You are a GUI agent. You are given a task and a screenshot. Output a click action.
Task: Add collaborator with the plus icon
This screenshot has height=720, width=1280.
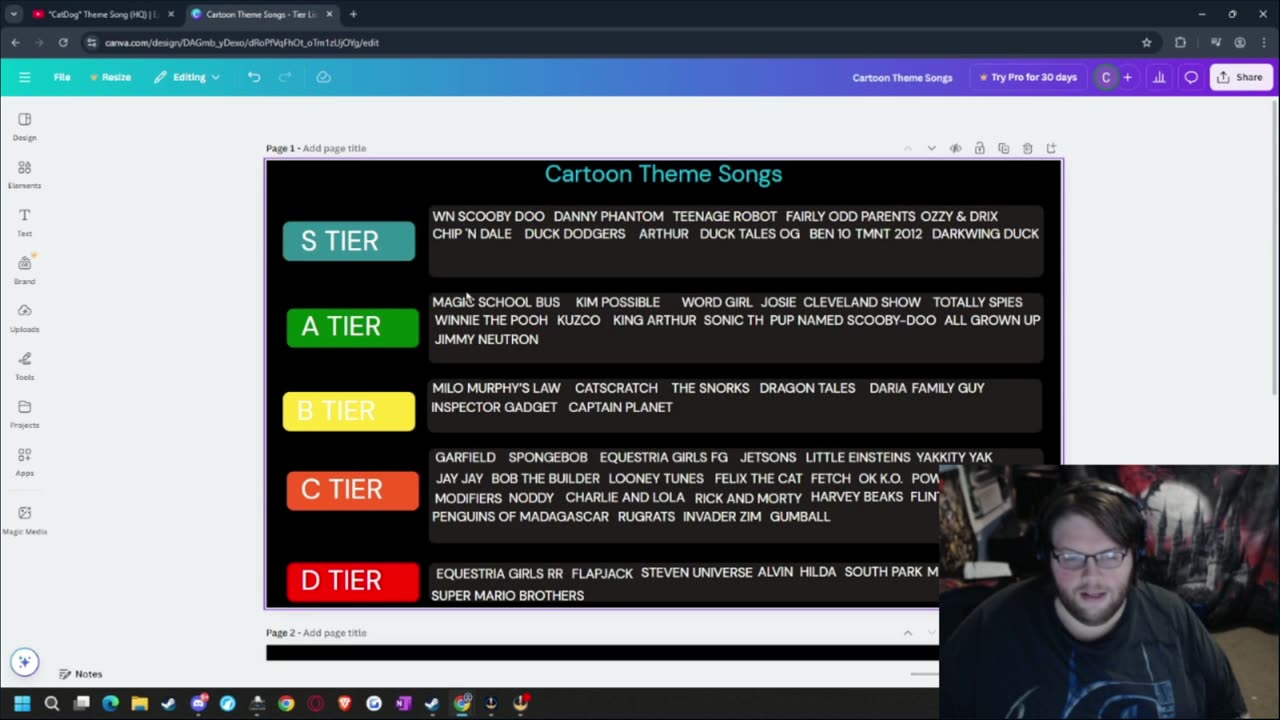click(x=1127, y=77)
